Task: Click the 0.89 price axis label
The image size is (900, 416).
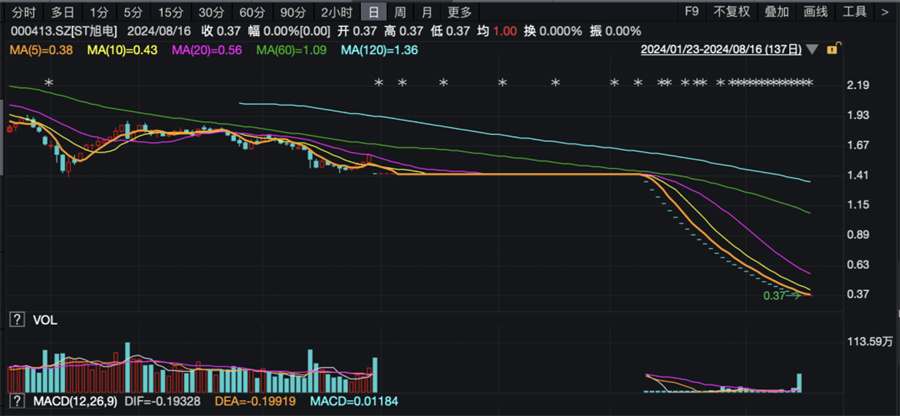Action: (x=858, y=235)
